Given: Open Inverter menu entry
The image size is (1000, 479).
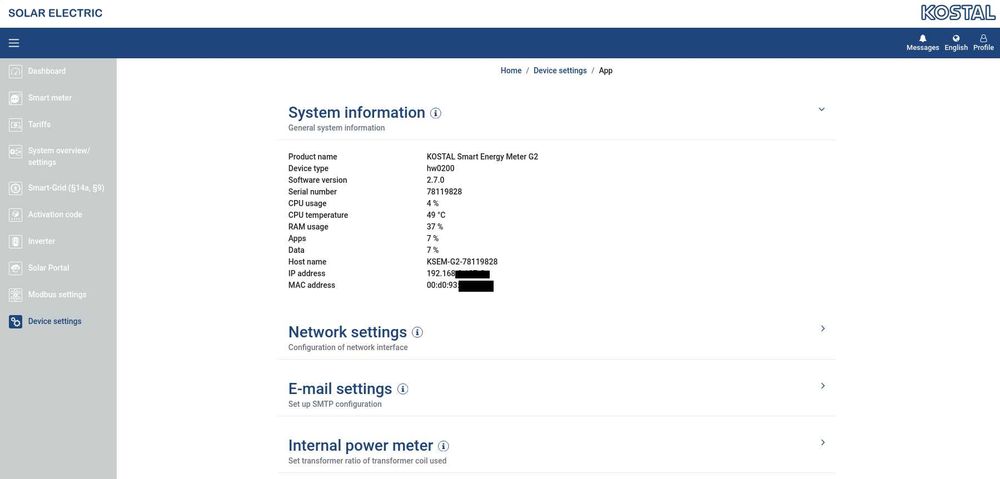Looking at the screenshot, I should (x=41, y=242).
